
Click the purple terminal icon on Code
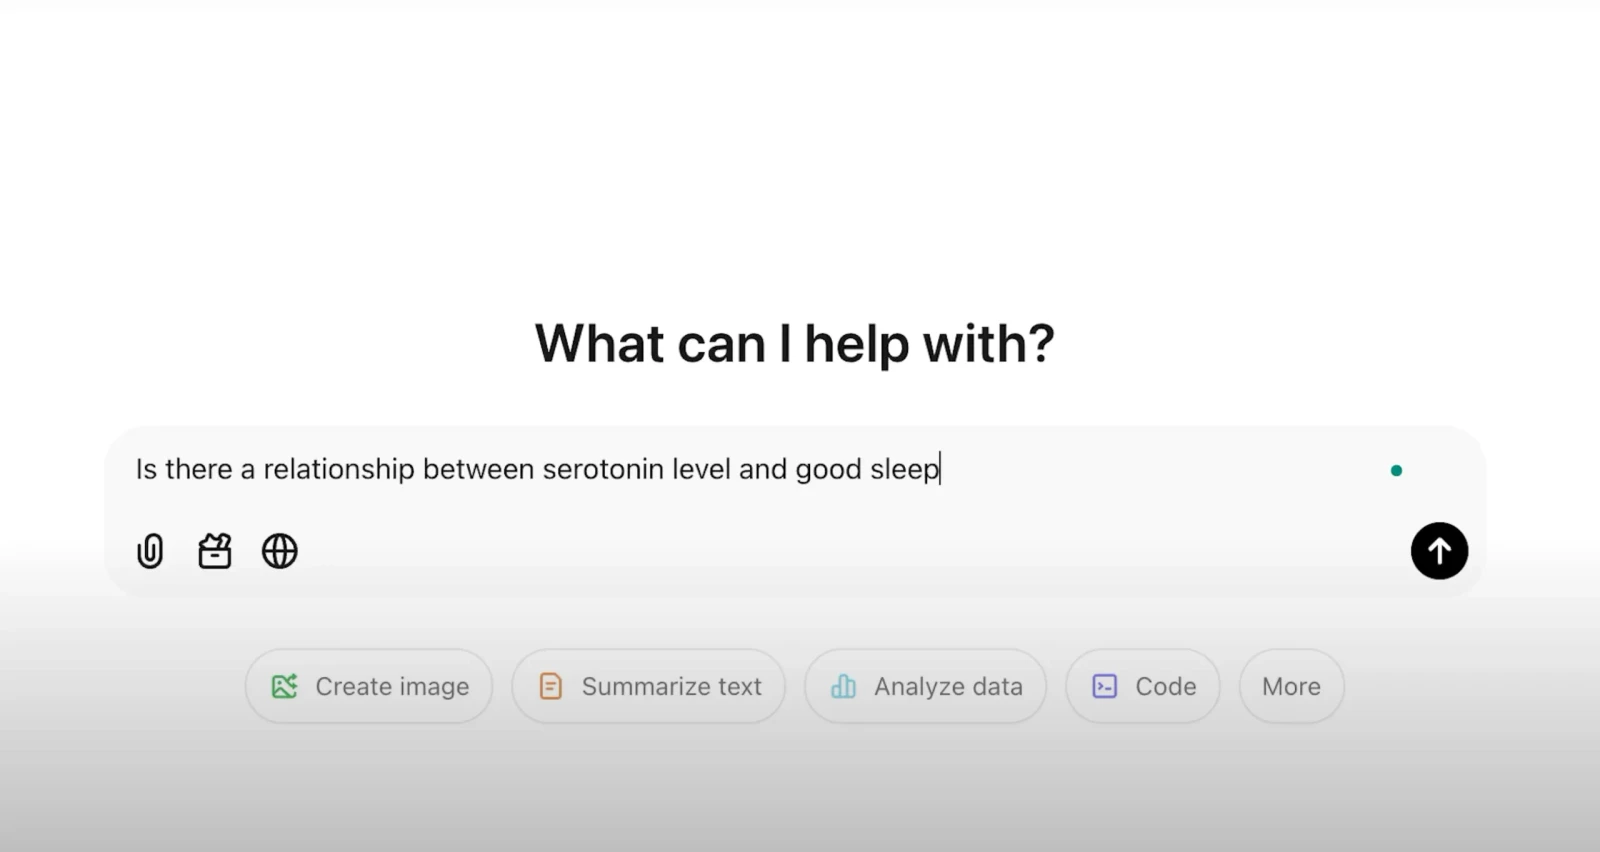pos(1105,686)
